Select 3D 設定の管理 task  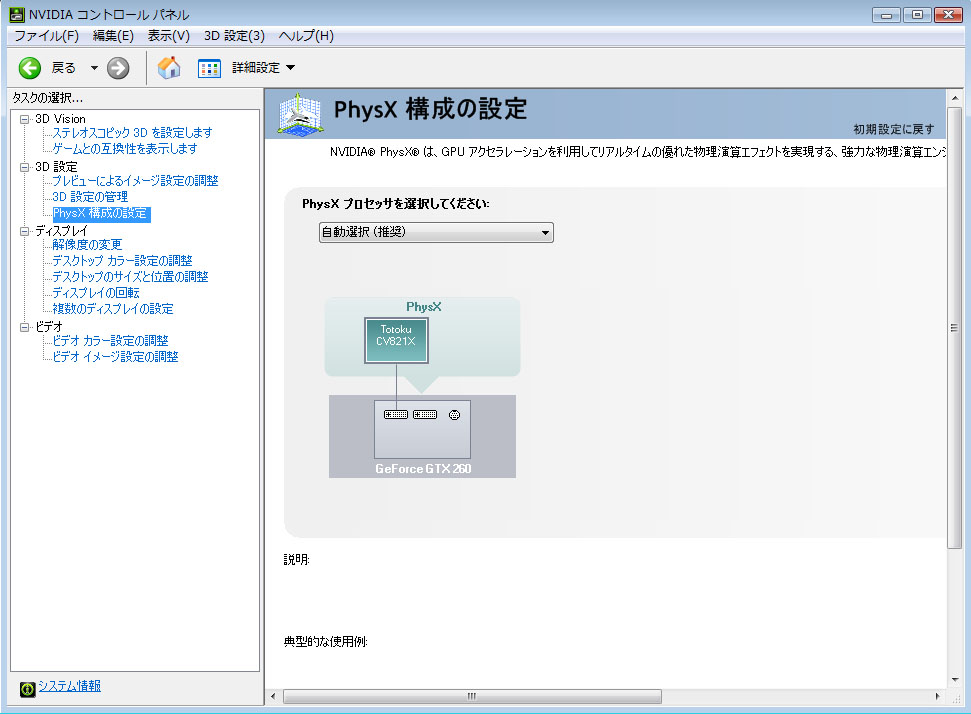[90, 197]
